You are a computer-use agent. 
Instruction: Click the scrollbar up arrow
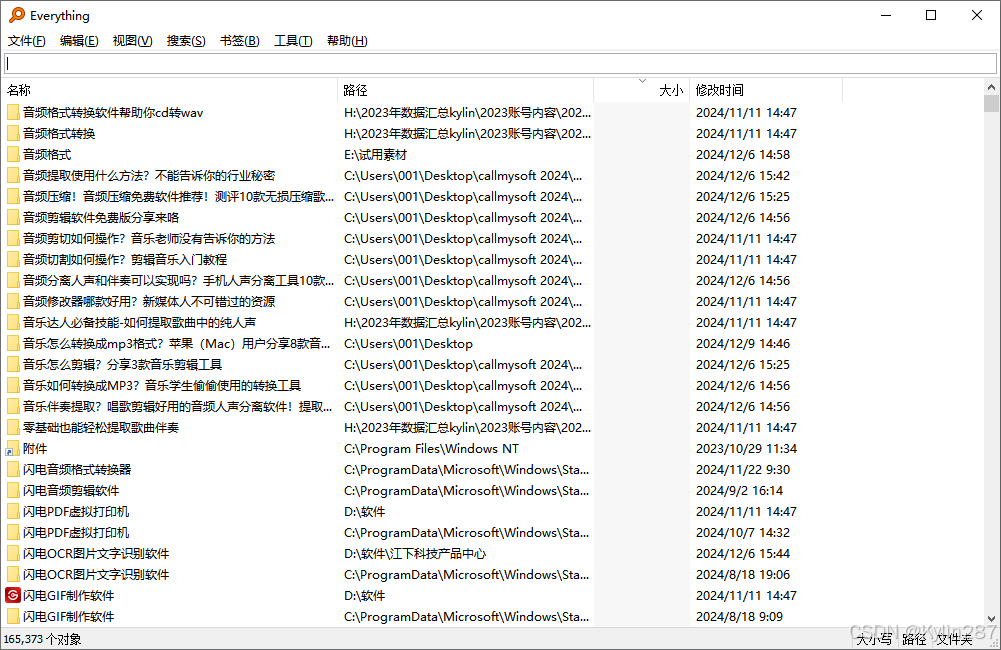coord(991,87)
